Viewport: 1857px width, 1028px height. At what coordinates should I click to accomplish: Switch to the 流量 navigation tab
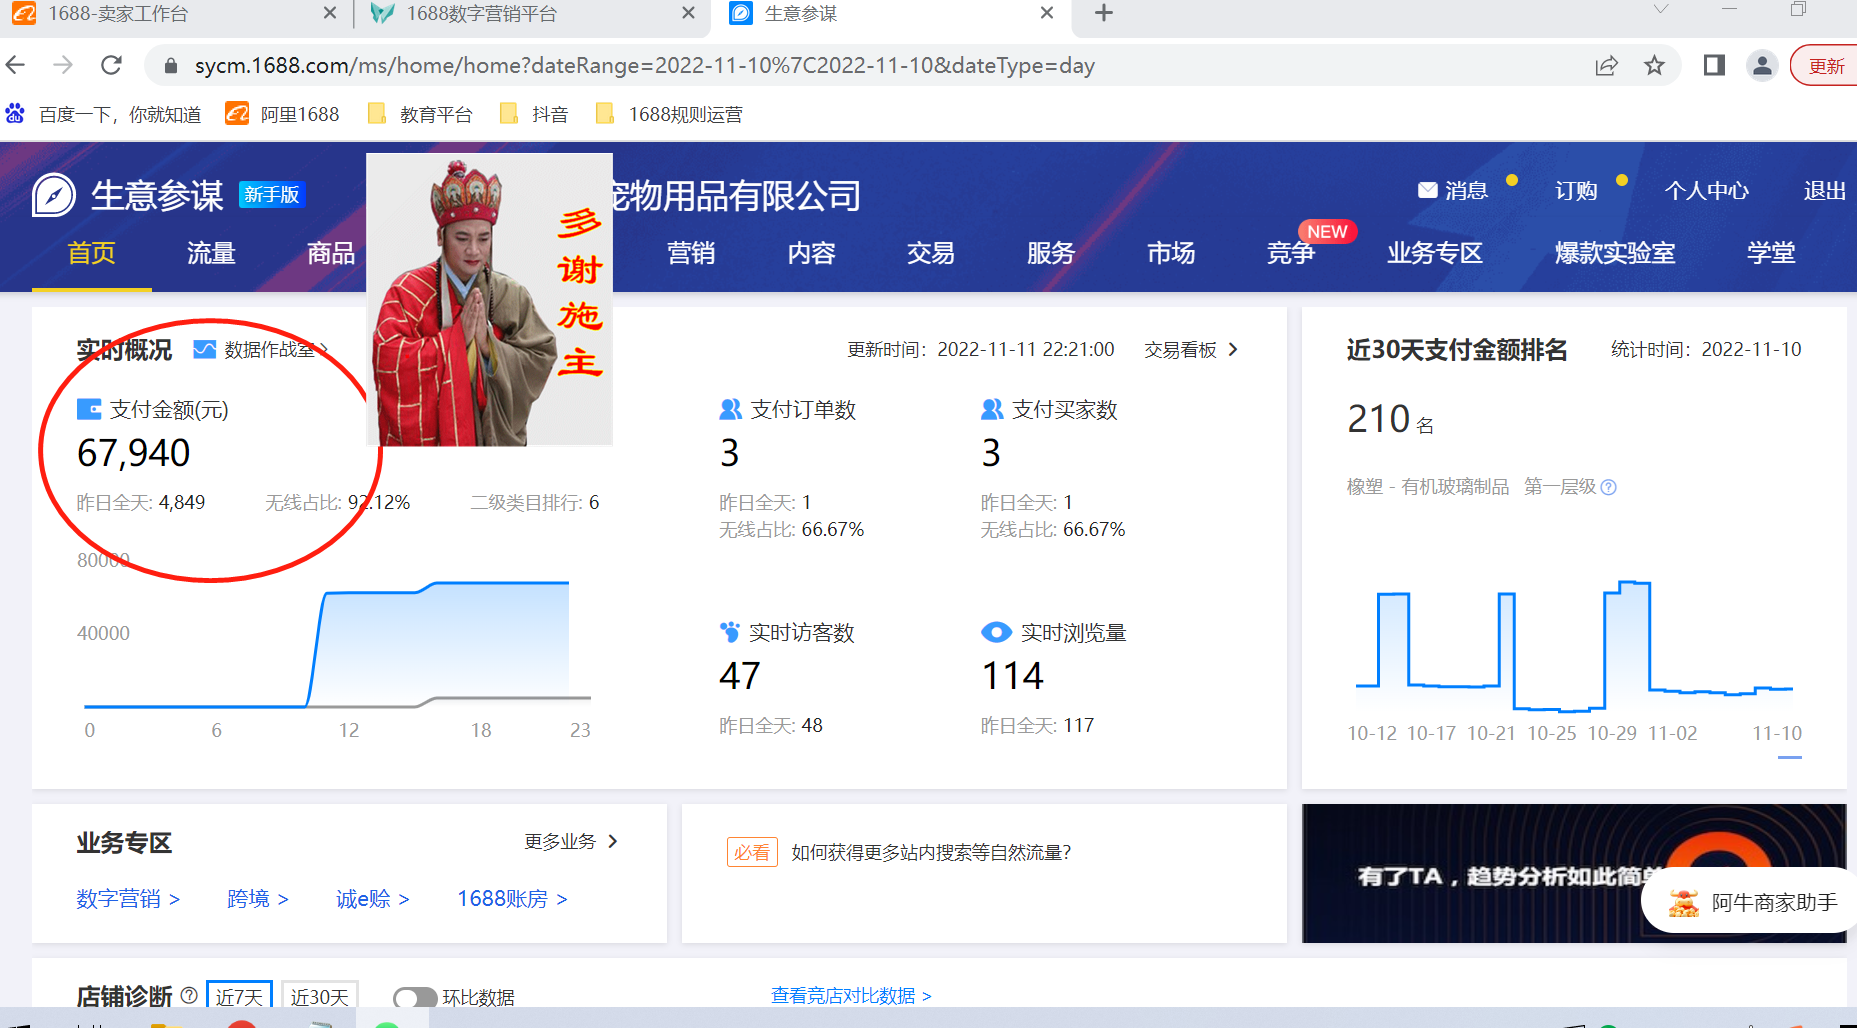pos(211,253)
